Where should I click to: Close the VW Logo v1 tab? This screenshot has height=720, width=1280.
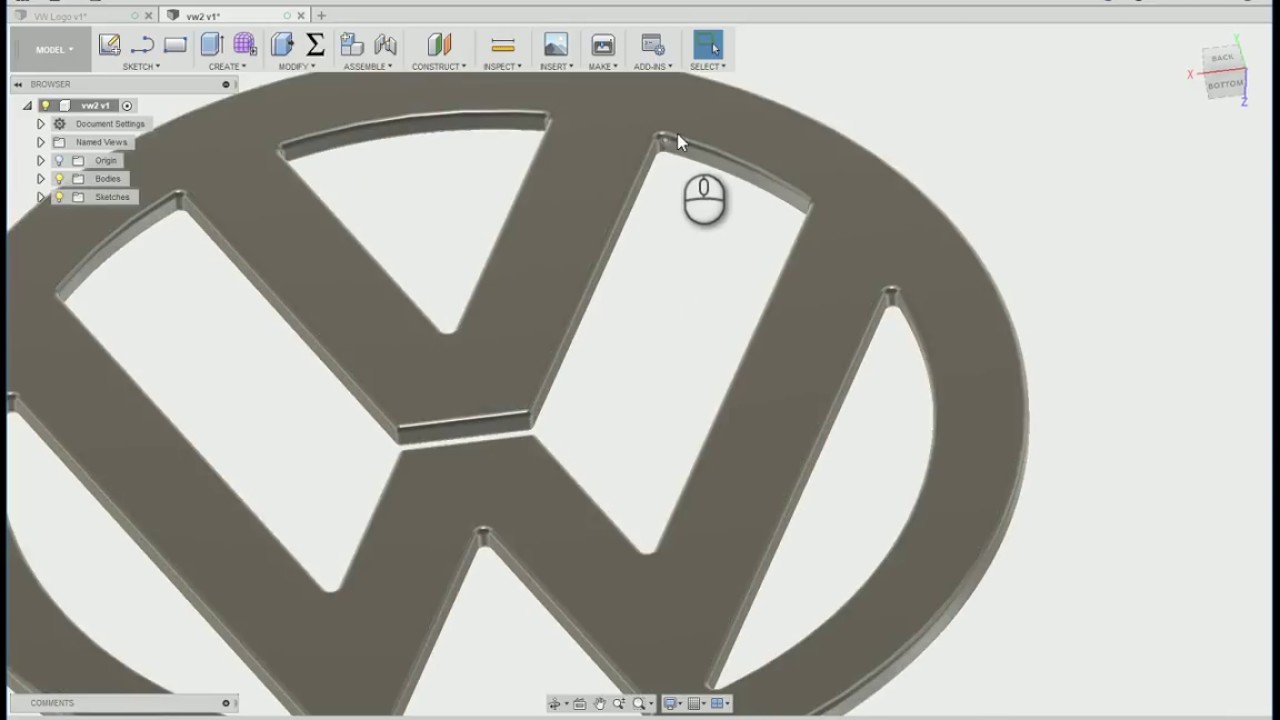pyautogui.click(x=149, y=16)
